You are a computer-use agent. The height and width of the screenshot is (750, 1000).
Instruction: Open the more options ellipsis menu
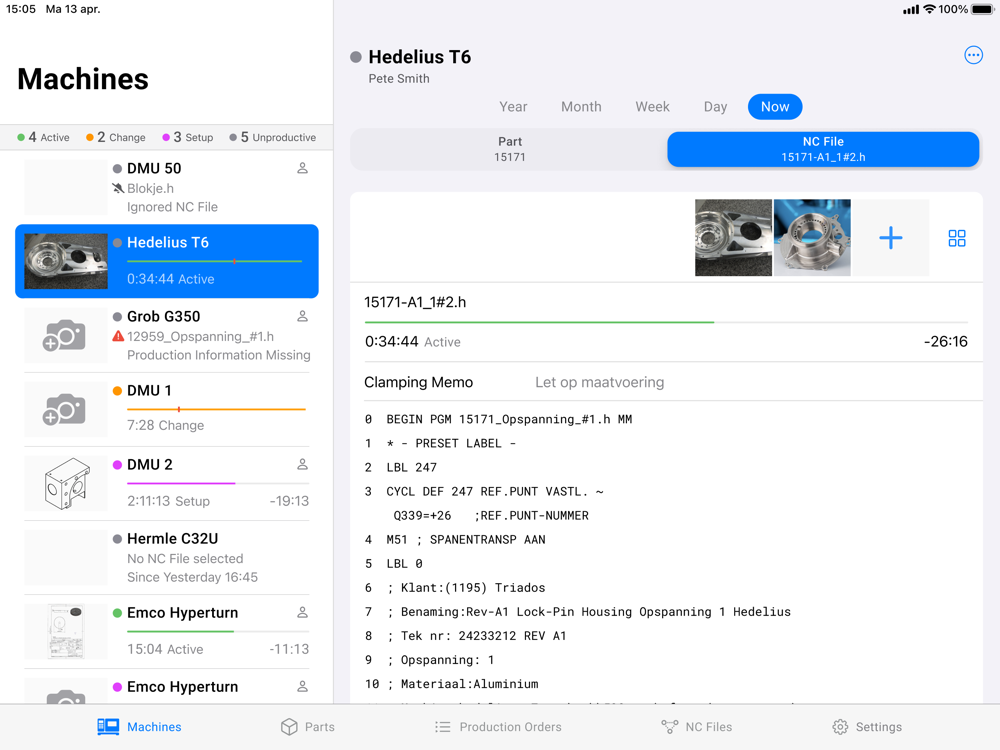973,55
